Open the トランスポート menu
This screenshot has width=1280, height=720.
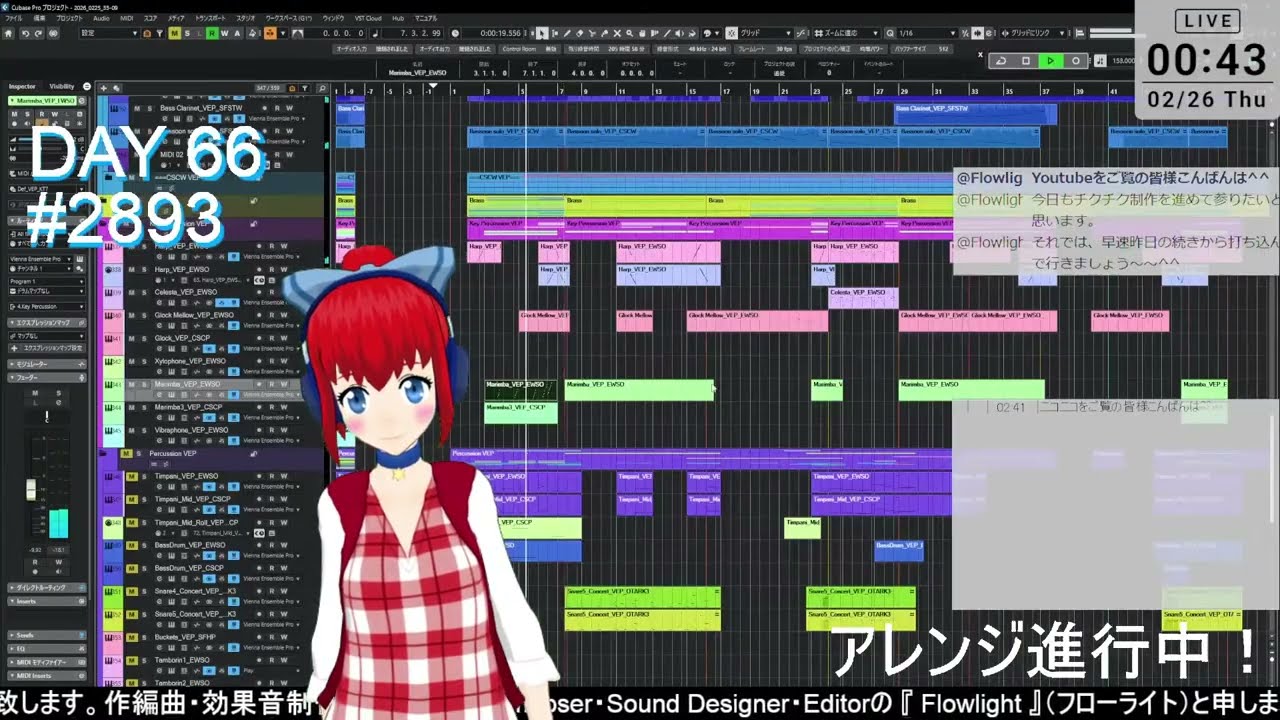tap(210, 18)
